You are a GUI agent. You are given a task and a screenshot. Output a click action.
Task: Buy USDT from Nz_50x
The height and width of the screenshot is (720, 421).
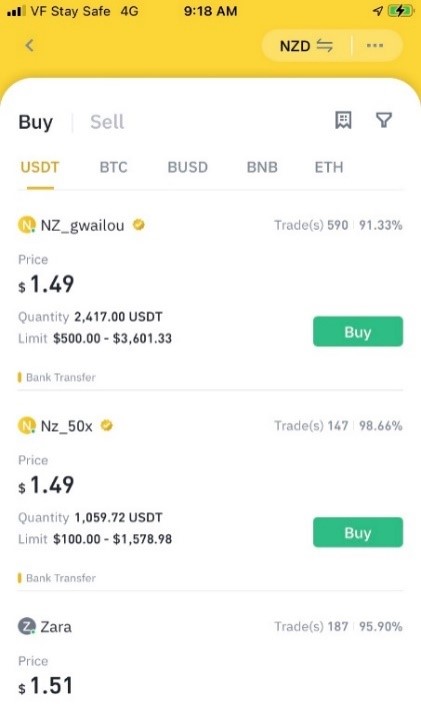point(358,532)
